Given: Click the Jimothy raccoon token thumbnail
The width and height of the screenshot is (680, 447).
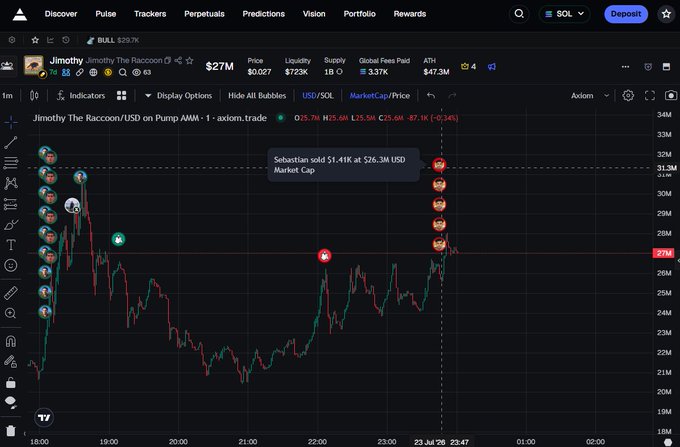Looking at the screenshot, I should (33, 65).
